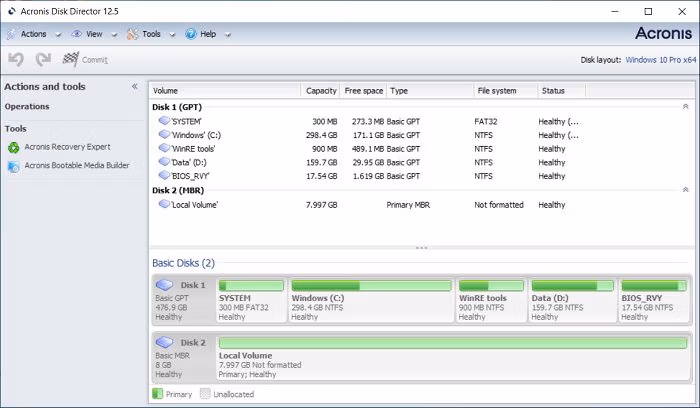Click the Unallocated legend color swatch
The height and width of the screenshot is (408, 700).
(x=205, y=394)
